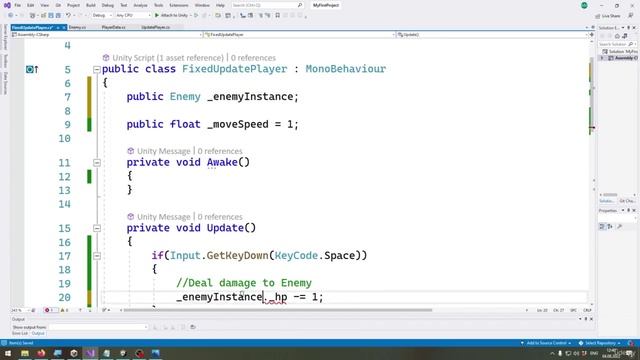Click the Visual Studio taskbar icon

[x=90, y=353]
